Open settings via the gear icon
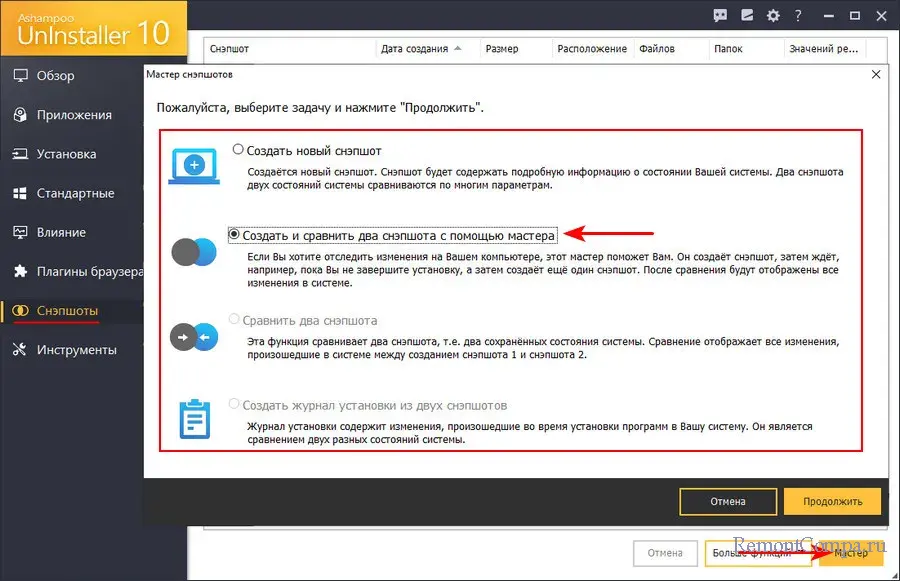900x581 pixels. click(771, 15)
